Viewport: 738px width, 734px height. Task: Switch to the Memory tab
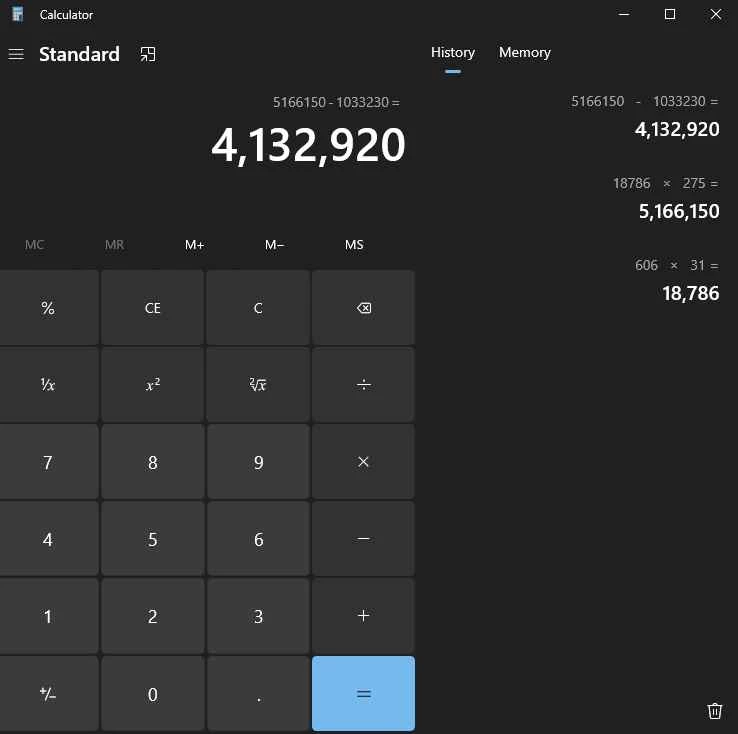point(524,52)
